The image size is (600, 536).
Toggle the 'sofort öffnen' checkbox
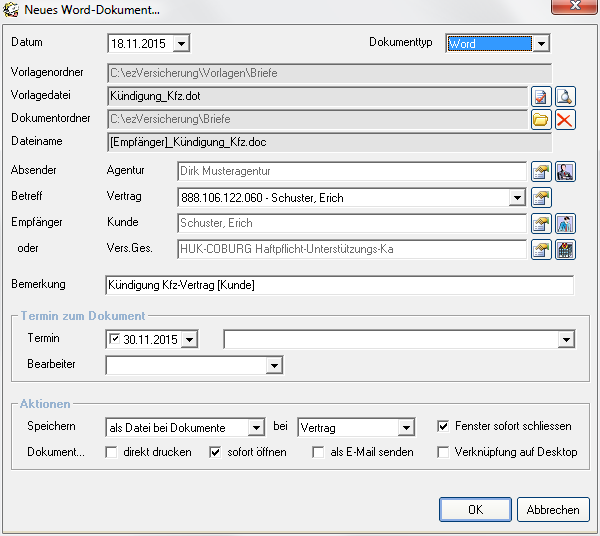[x=215, y=452]
